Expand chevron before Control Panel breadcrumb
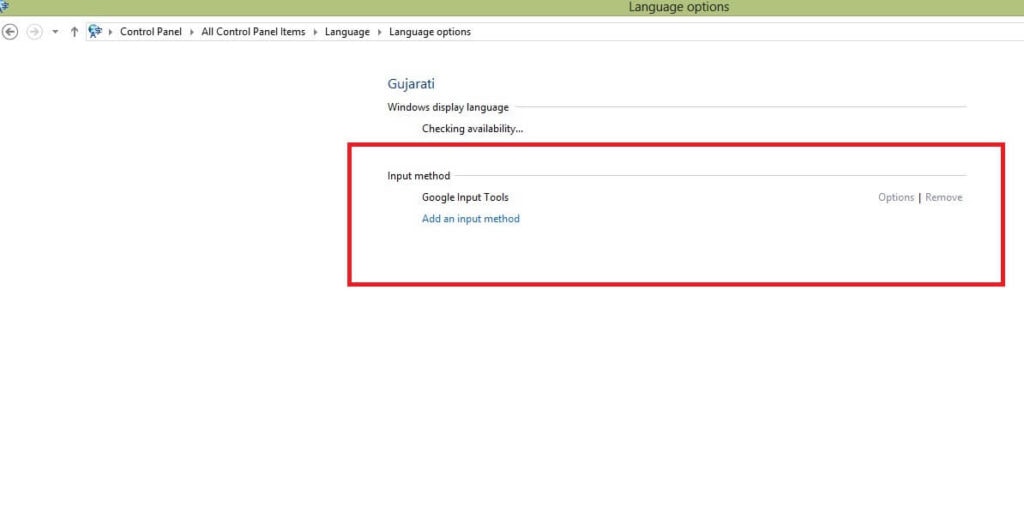The height and width of the screenshot is (532, 1024). pyautogui.click(x=110, y=32)
